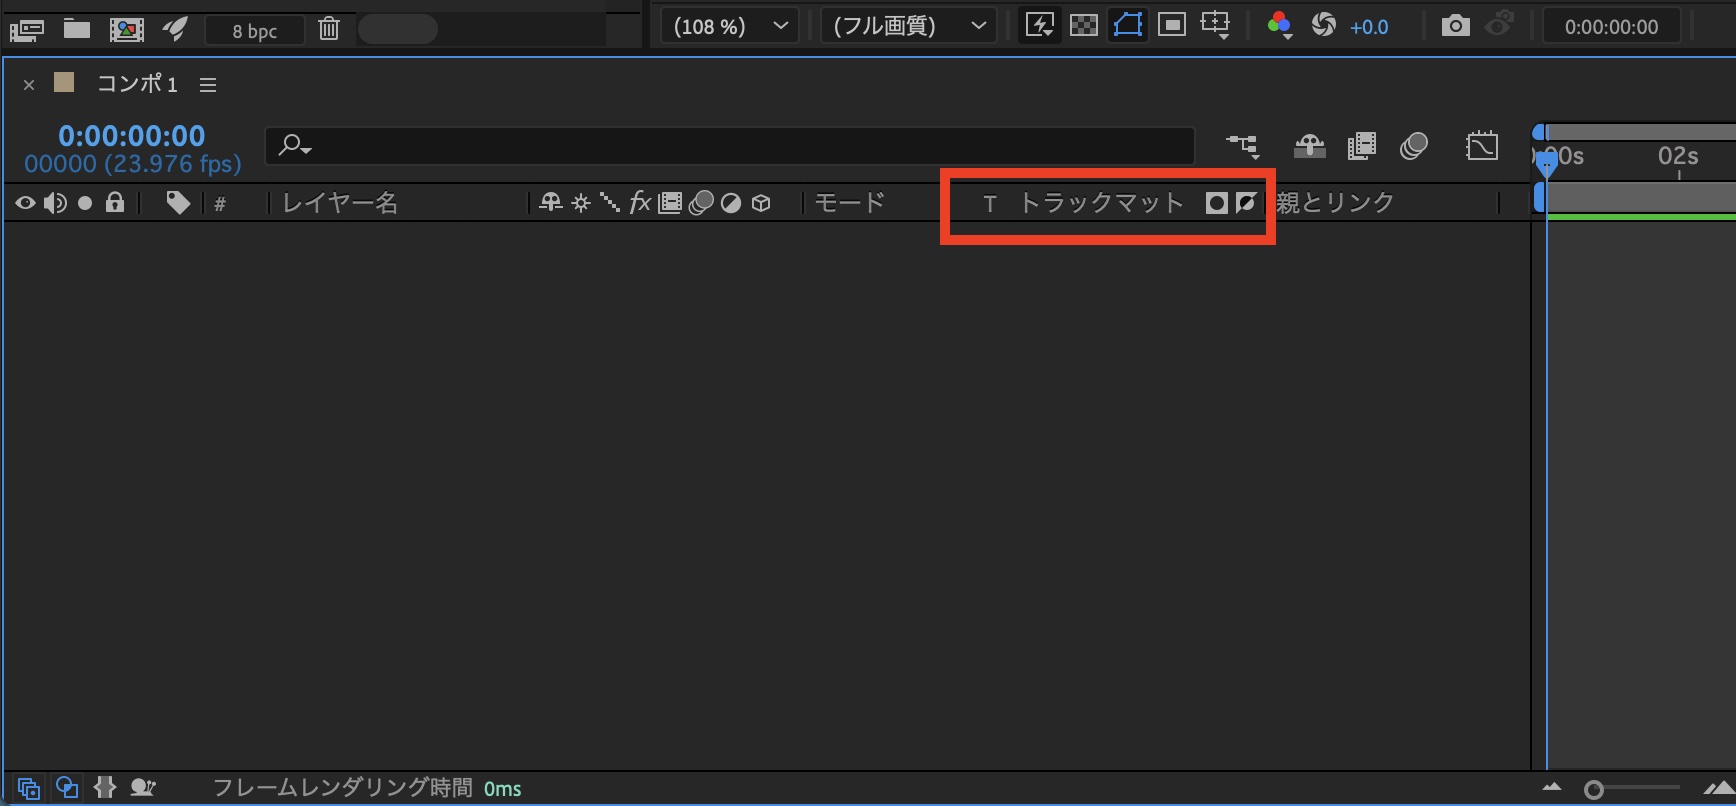Open the color channel display menu

point(1279,26)
